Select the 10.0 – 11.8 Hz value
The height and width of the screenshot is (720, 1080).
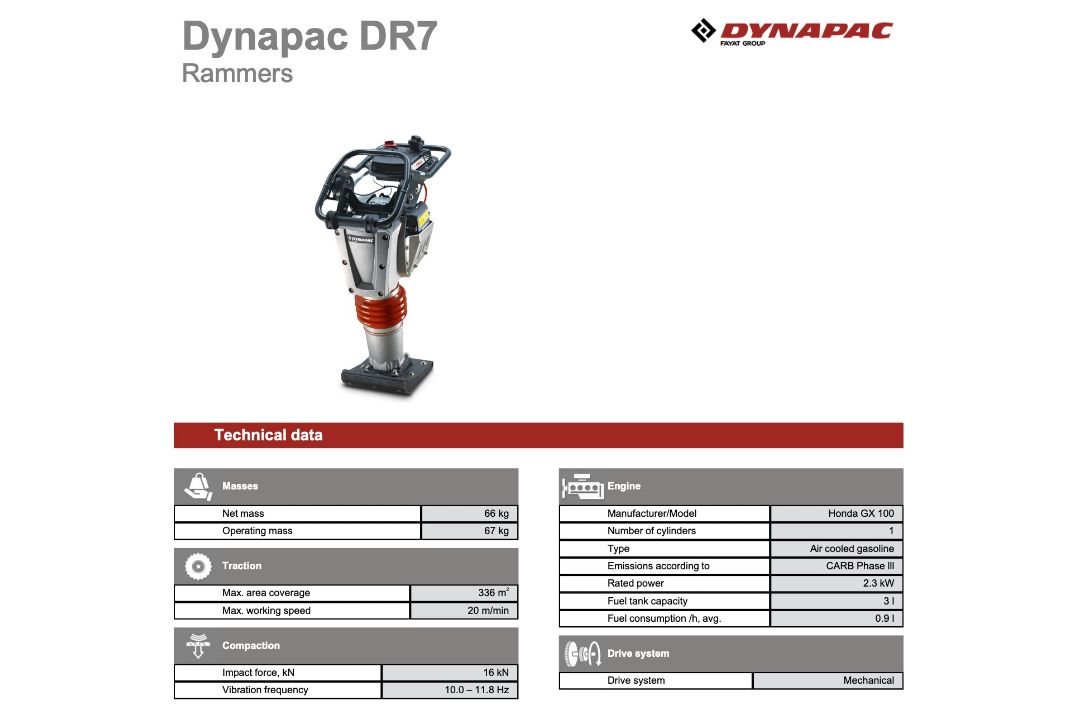point(477,690)
